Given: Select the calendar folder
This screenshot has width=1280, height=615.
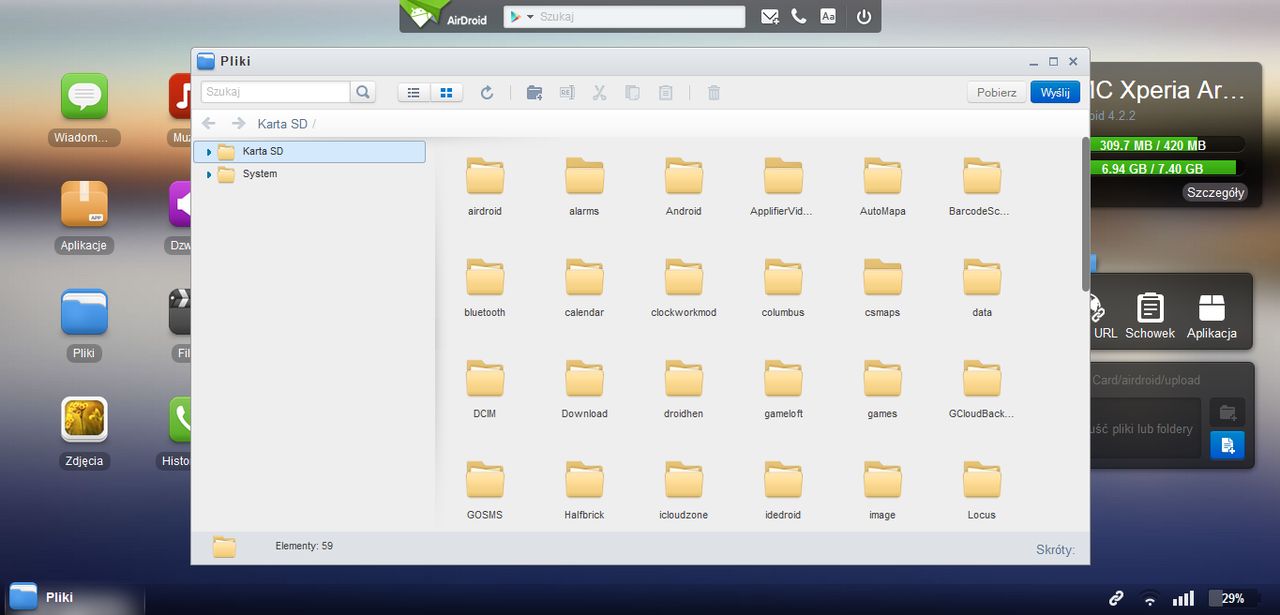Looking at the screenshot, I should pyautogui.click(x=584, y=287).
